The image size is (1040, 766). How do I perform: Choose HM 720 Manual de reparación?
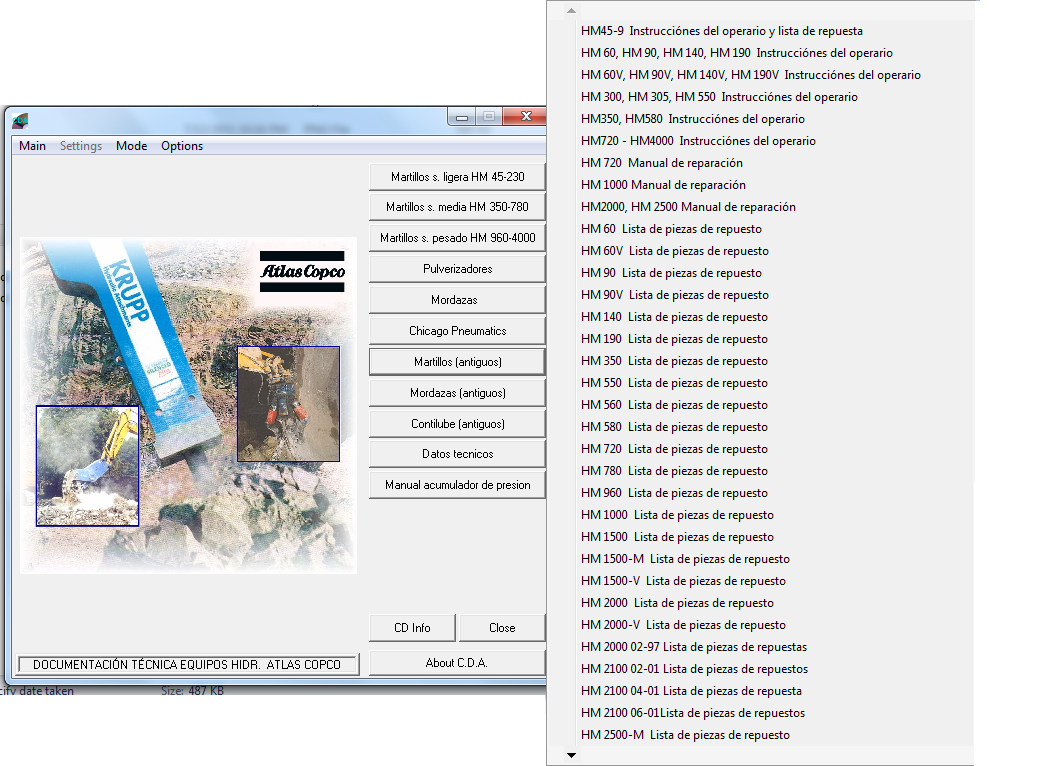pyautogui.click(x=662, y=162)
